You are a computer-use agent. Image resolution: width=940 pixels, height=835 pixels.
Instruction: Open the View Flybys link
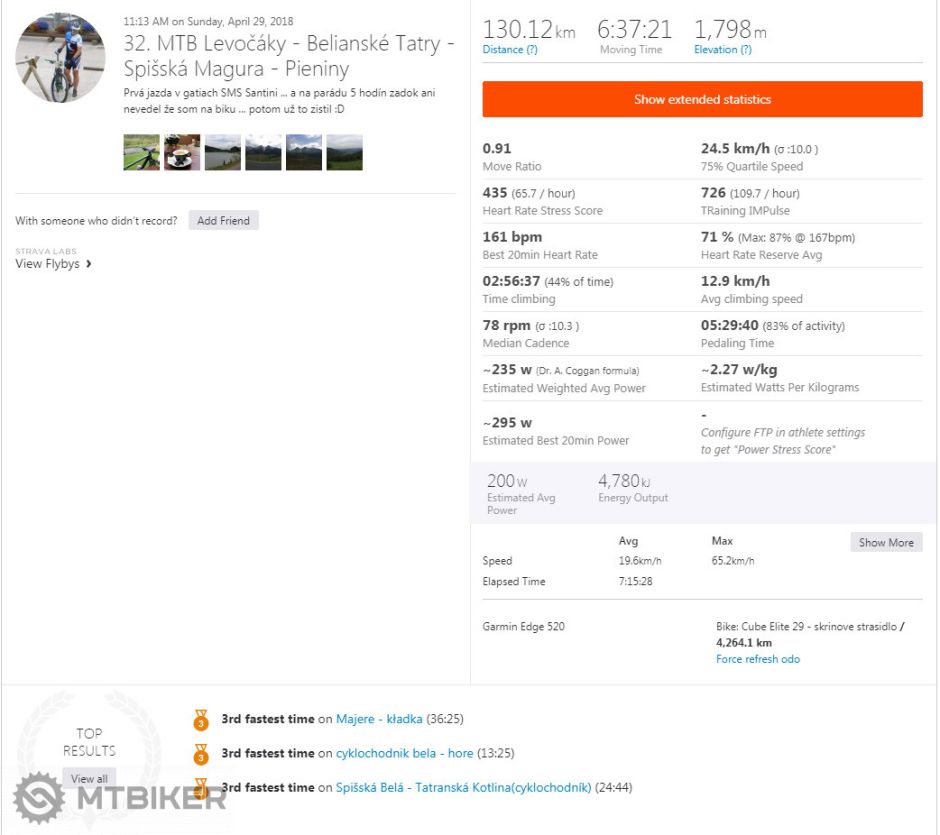47,264
